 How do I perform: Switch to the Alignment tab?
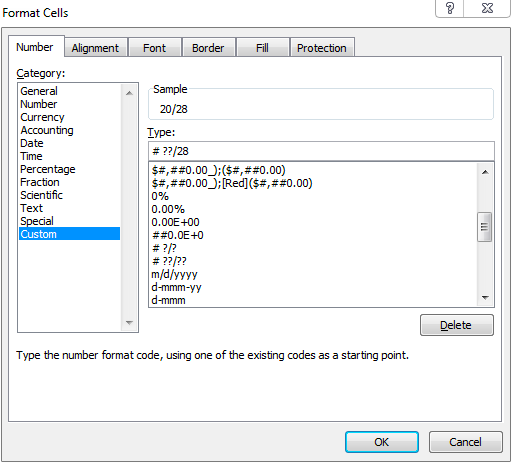pos(95,48)
